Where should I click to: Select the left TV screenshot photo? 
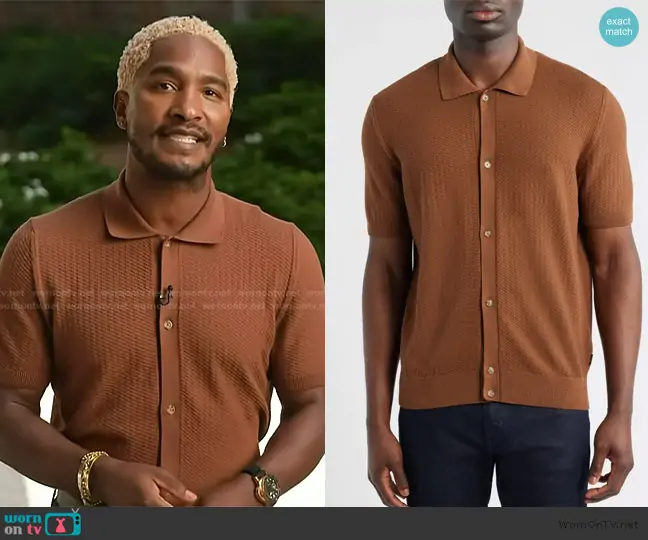(x=162, y=253)
